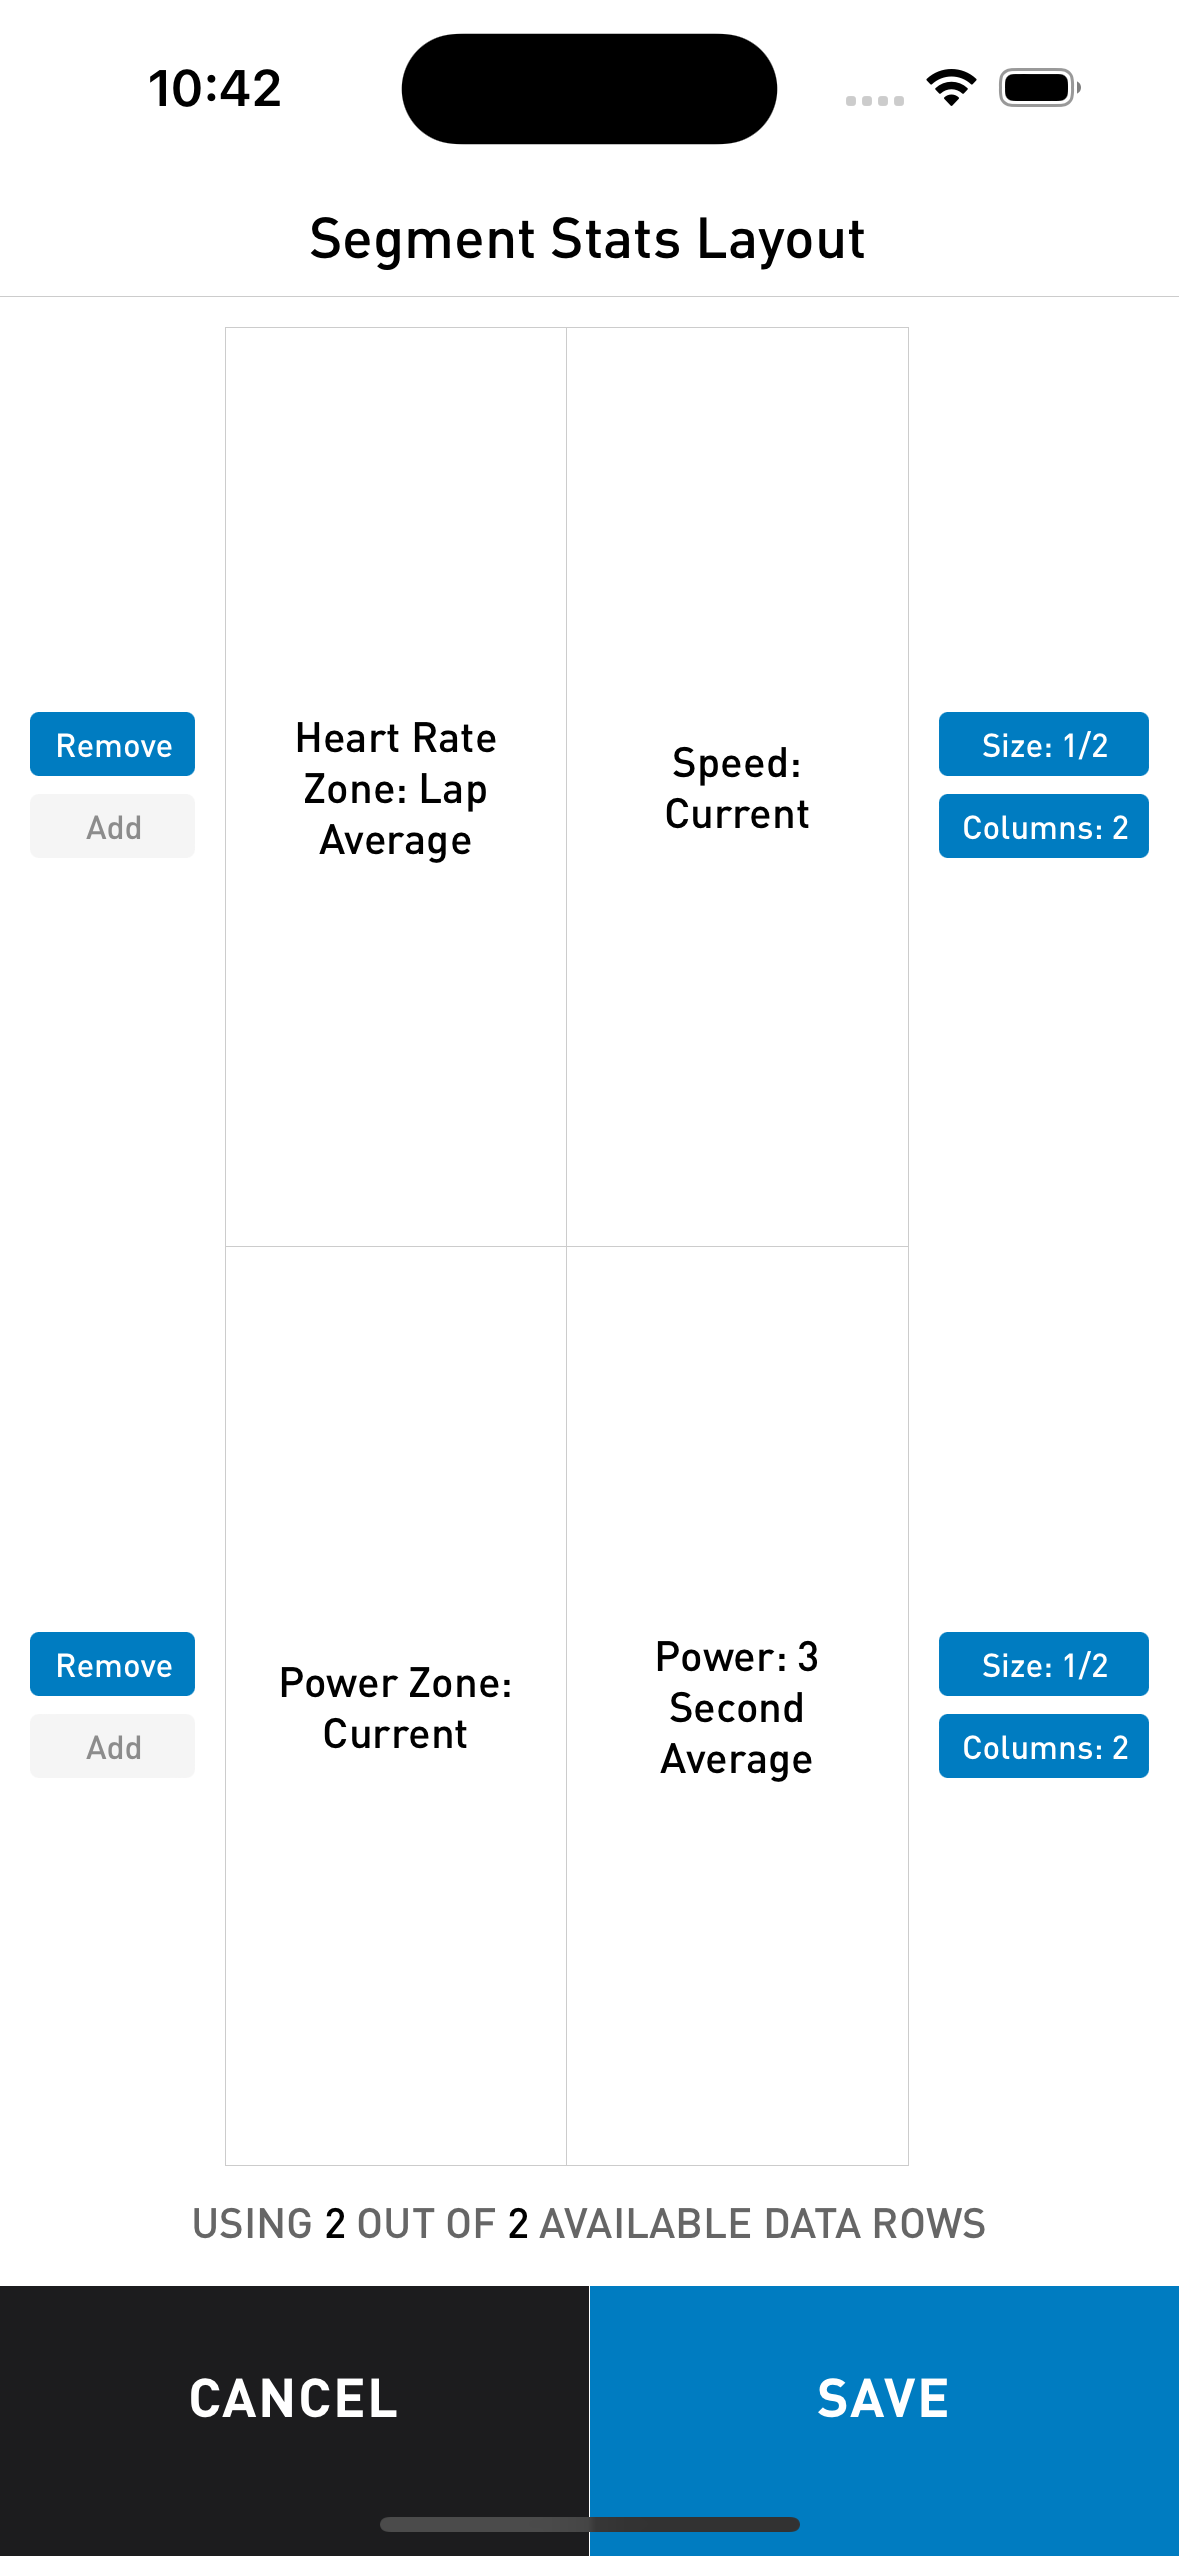Click the available data rows usage text

(588, 2222)
